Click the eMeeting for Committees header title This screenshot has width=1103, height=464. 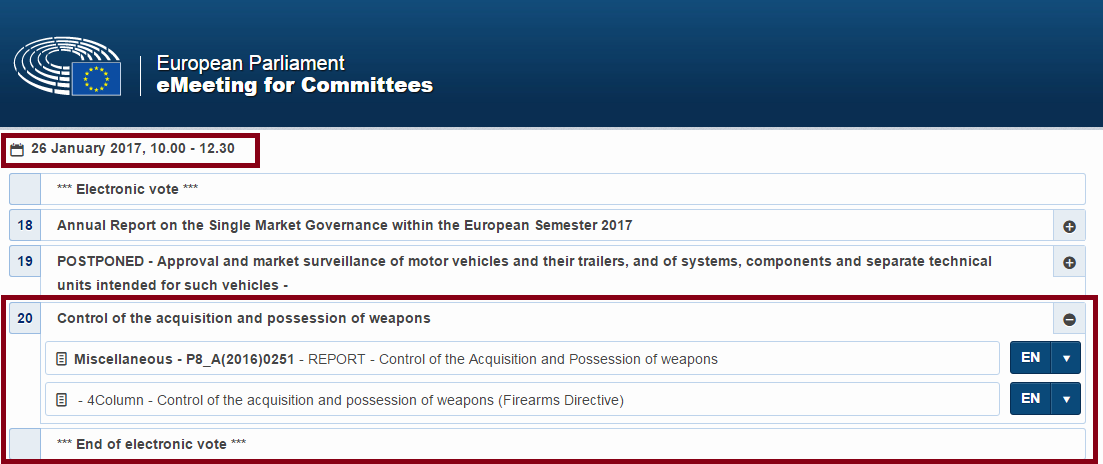pyautogui.click(x=295, y=85)
